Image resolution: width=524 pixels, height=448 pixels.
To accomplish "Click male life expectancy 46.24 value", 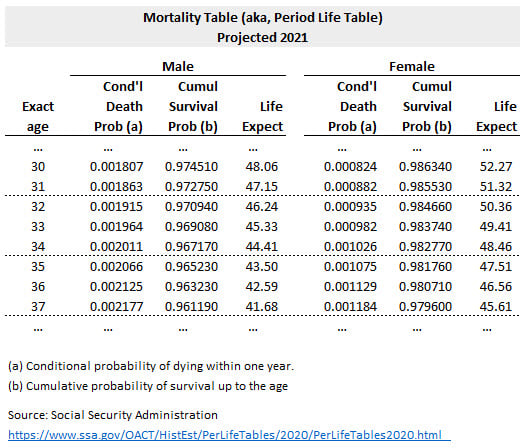I will tap(261, 206).
